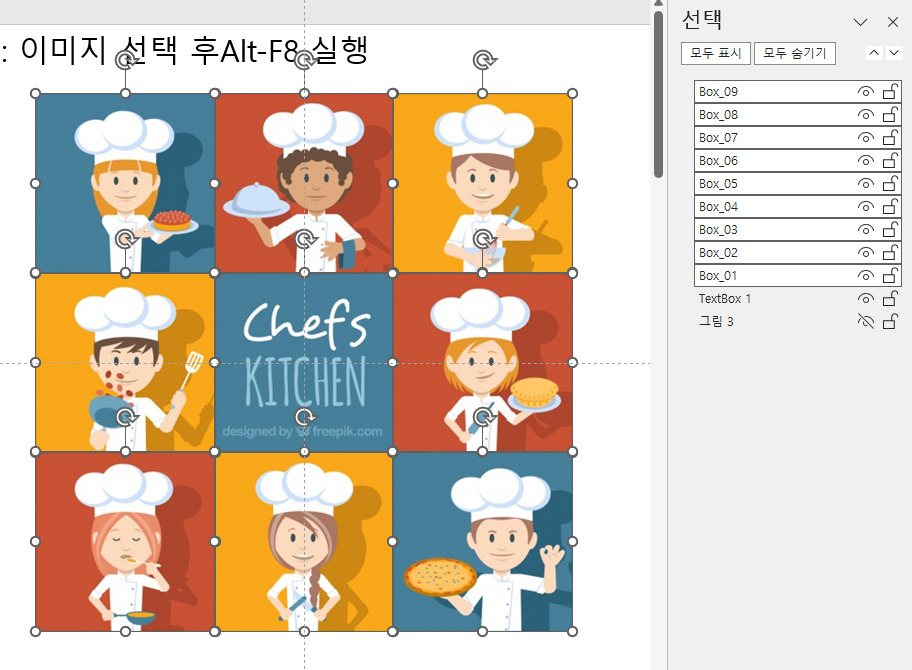Image resolution: width=912 pixels, height=670 pixels.
Task: Hide Box_02 using its eye icon
Action: [x=865, y=252]
